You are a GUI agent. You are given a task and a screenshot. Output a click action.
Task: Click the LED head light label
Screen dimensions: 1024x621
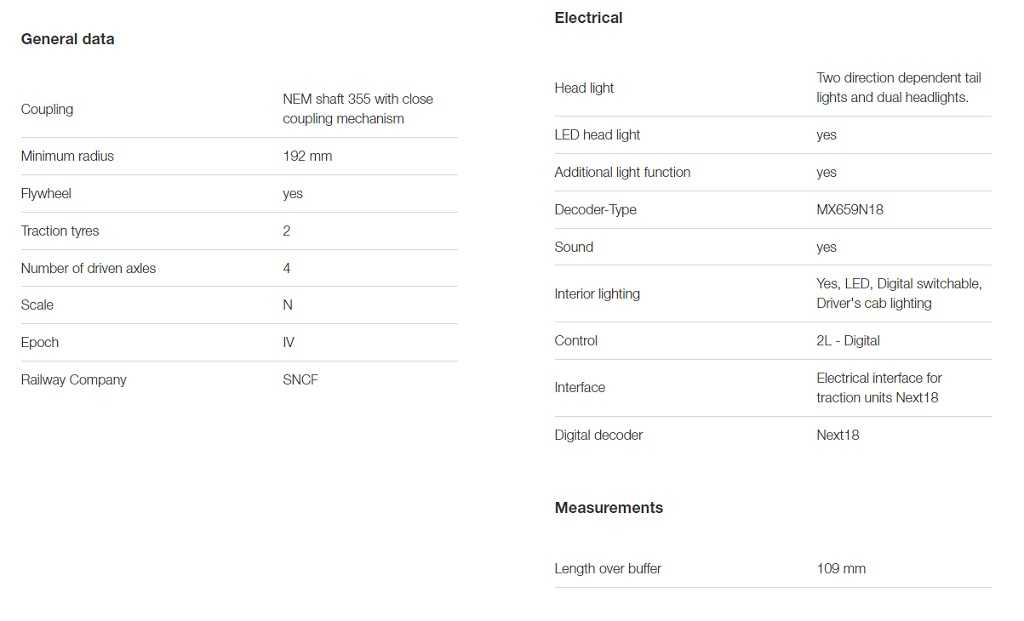(x=597, y=135)
